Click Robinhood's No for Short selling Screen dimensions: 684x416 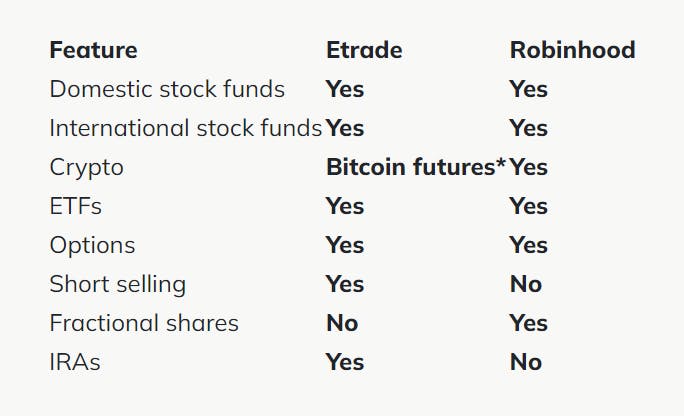pos(525,284)
